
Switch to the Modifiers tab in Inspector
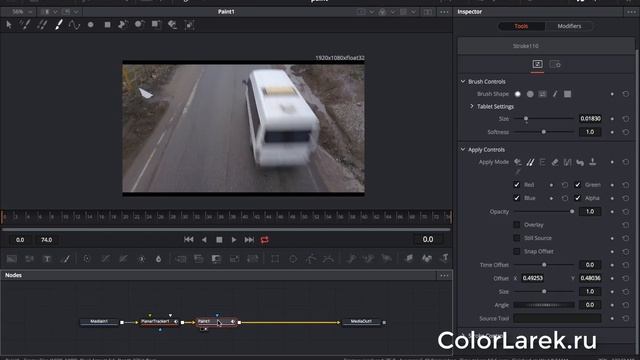pos(569,26)
